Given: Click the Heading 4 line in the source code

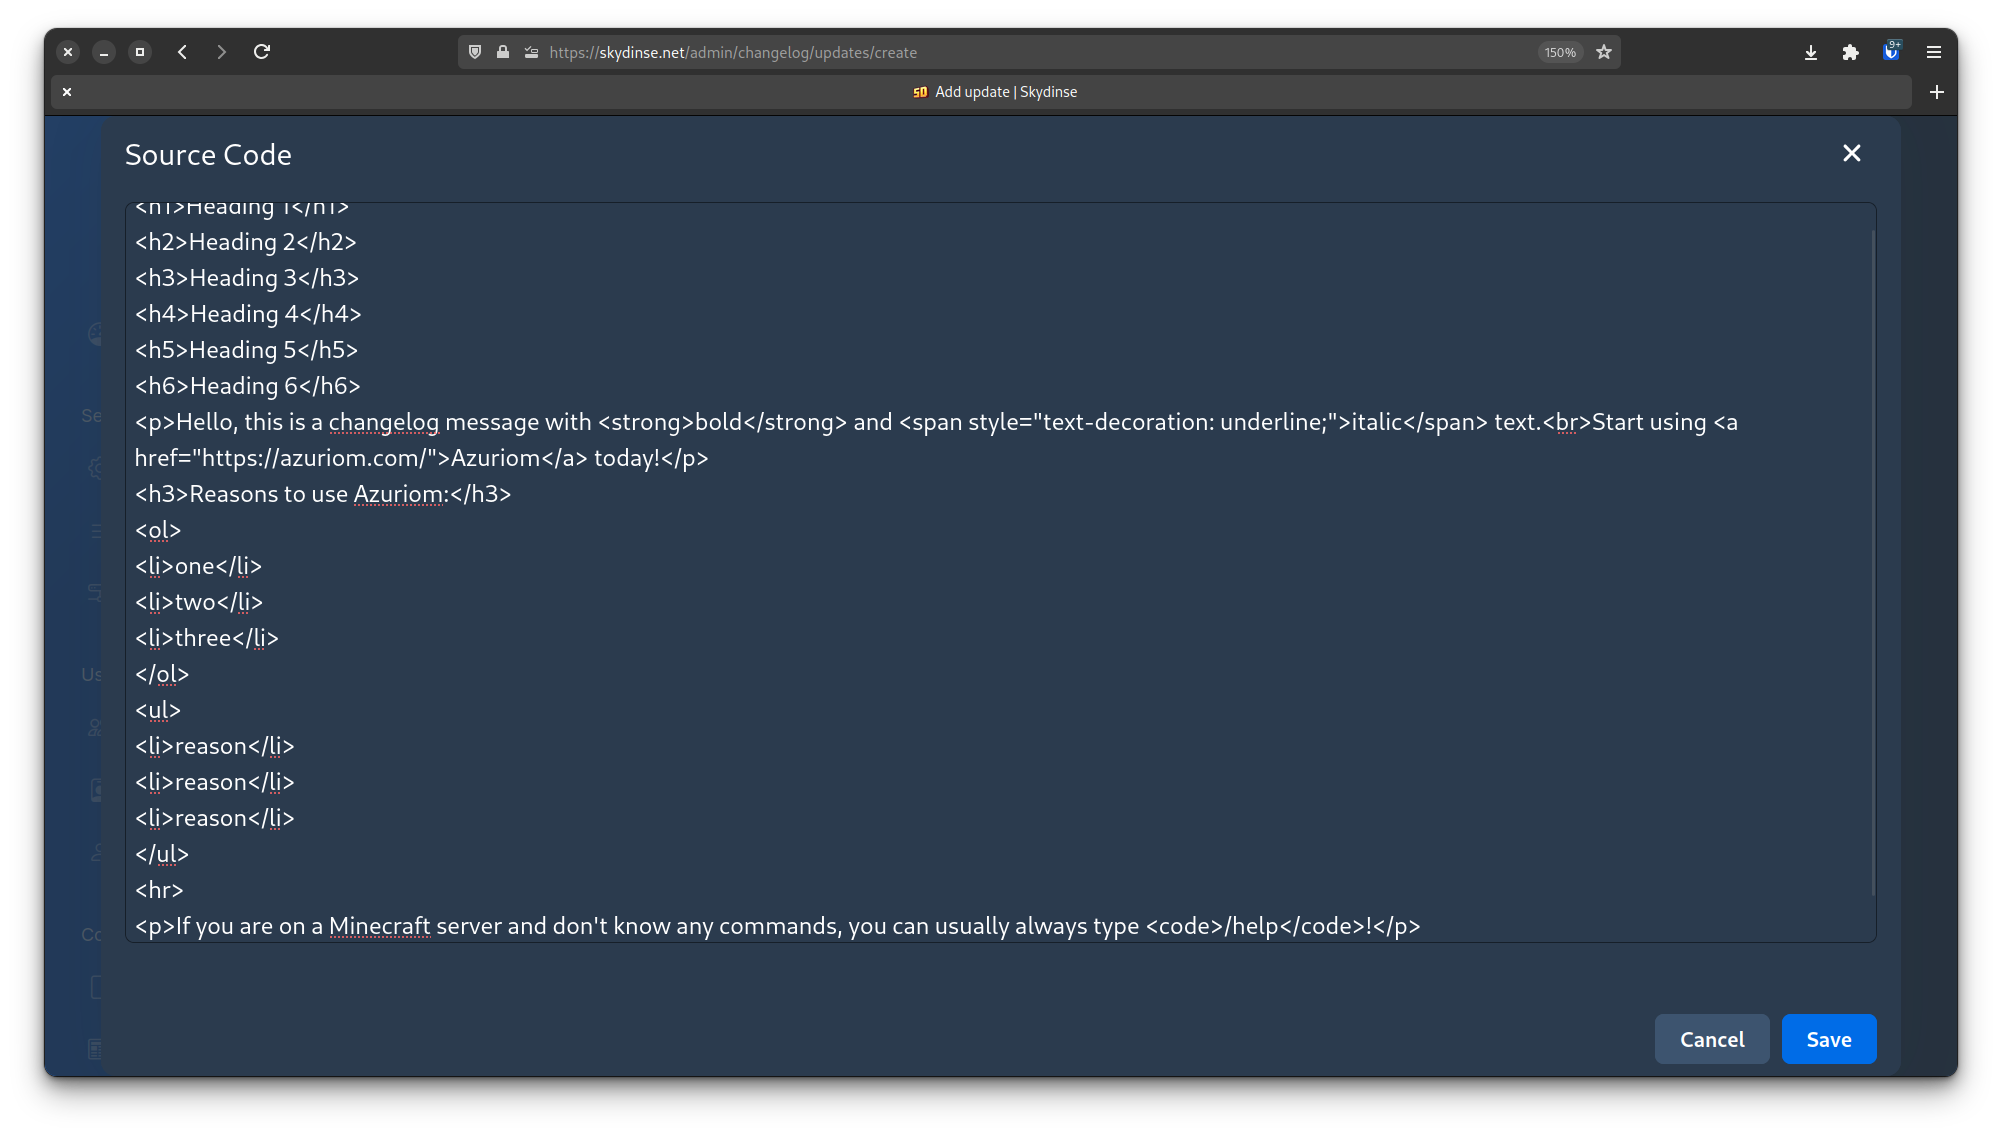Looking at the screenshot, I should tap(248, 314).
